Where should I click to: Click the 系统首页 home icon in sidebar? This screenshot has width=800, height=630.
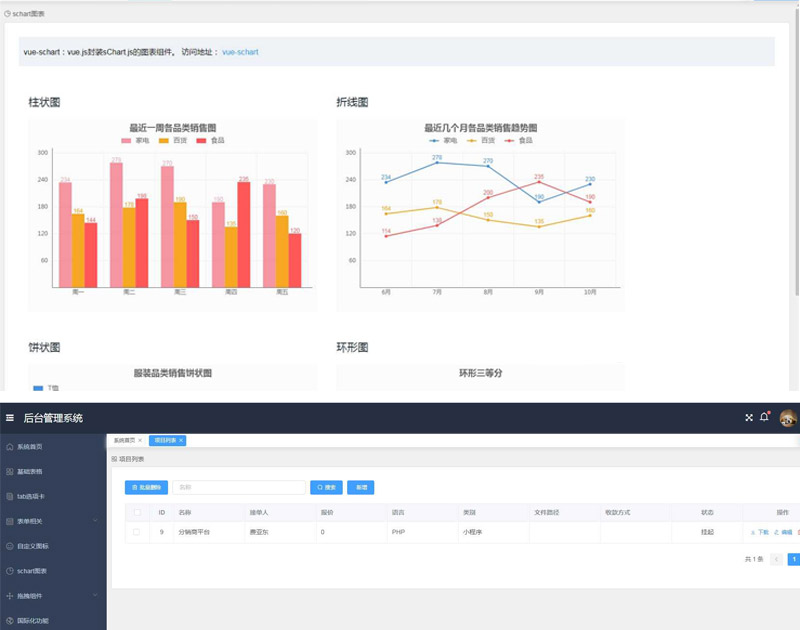point(10,446)
